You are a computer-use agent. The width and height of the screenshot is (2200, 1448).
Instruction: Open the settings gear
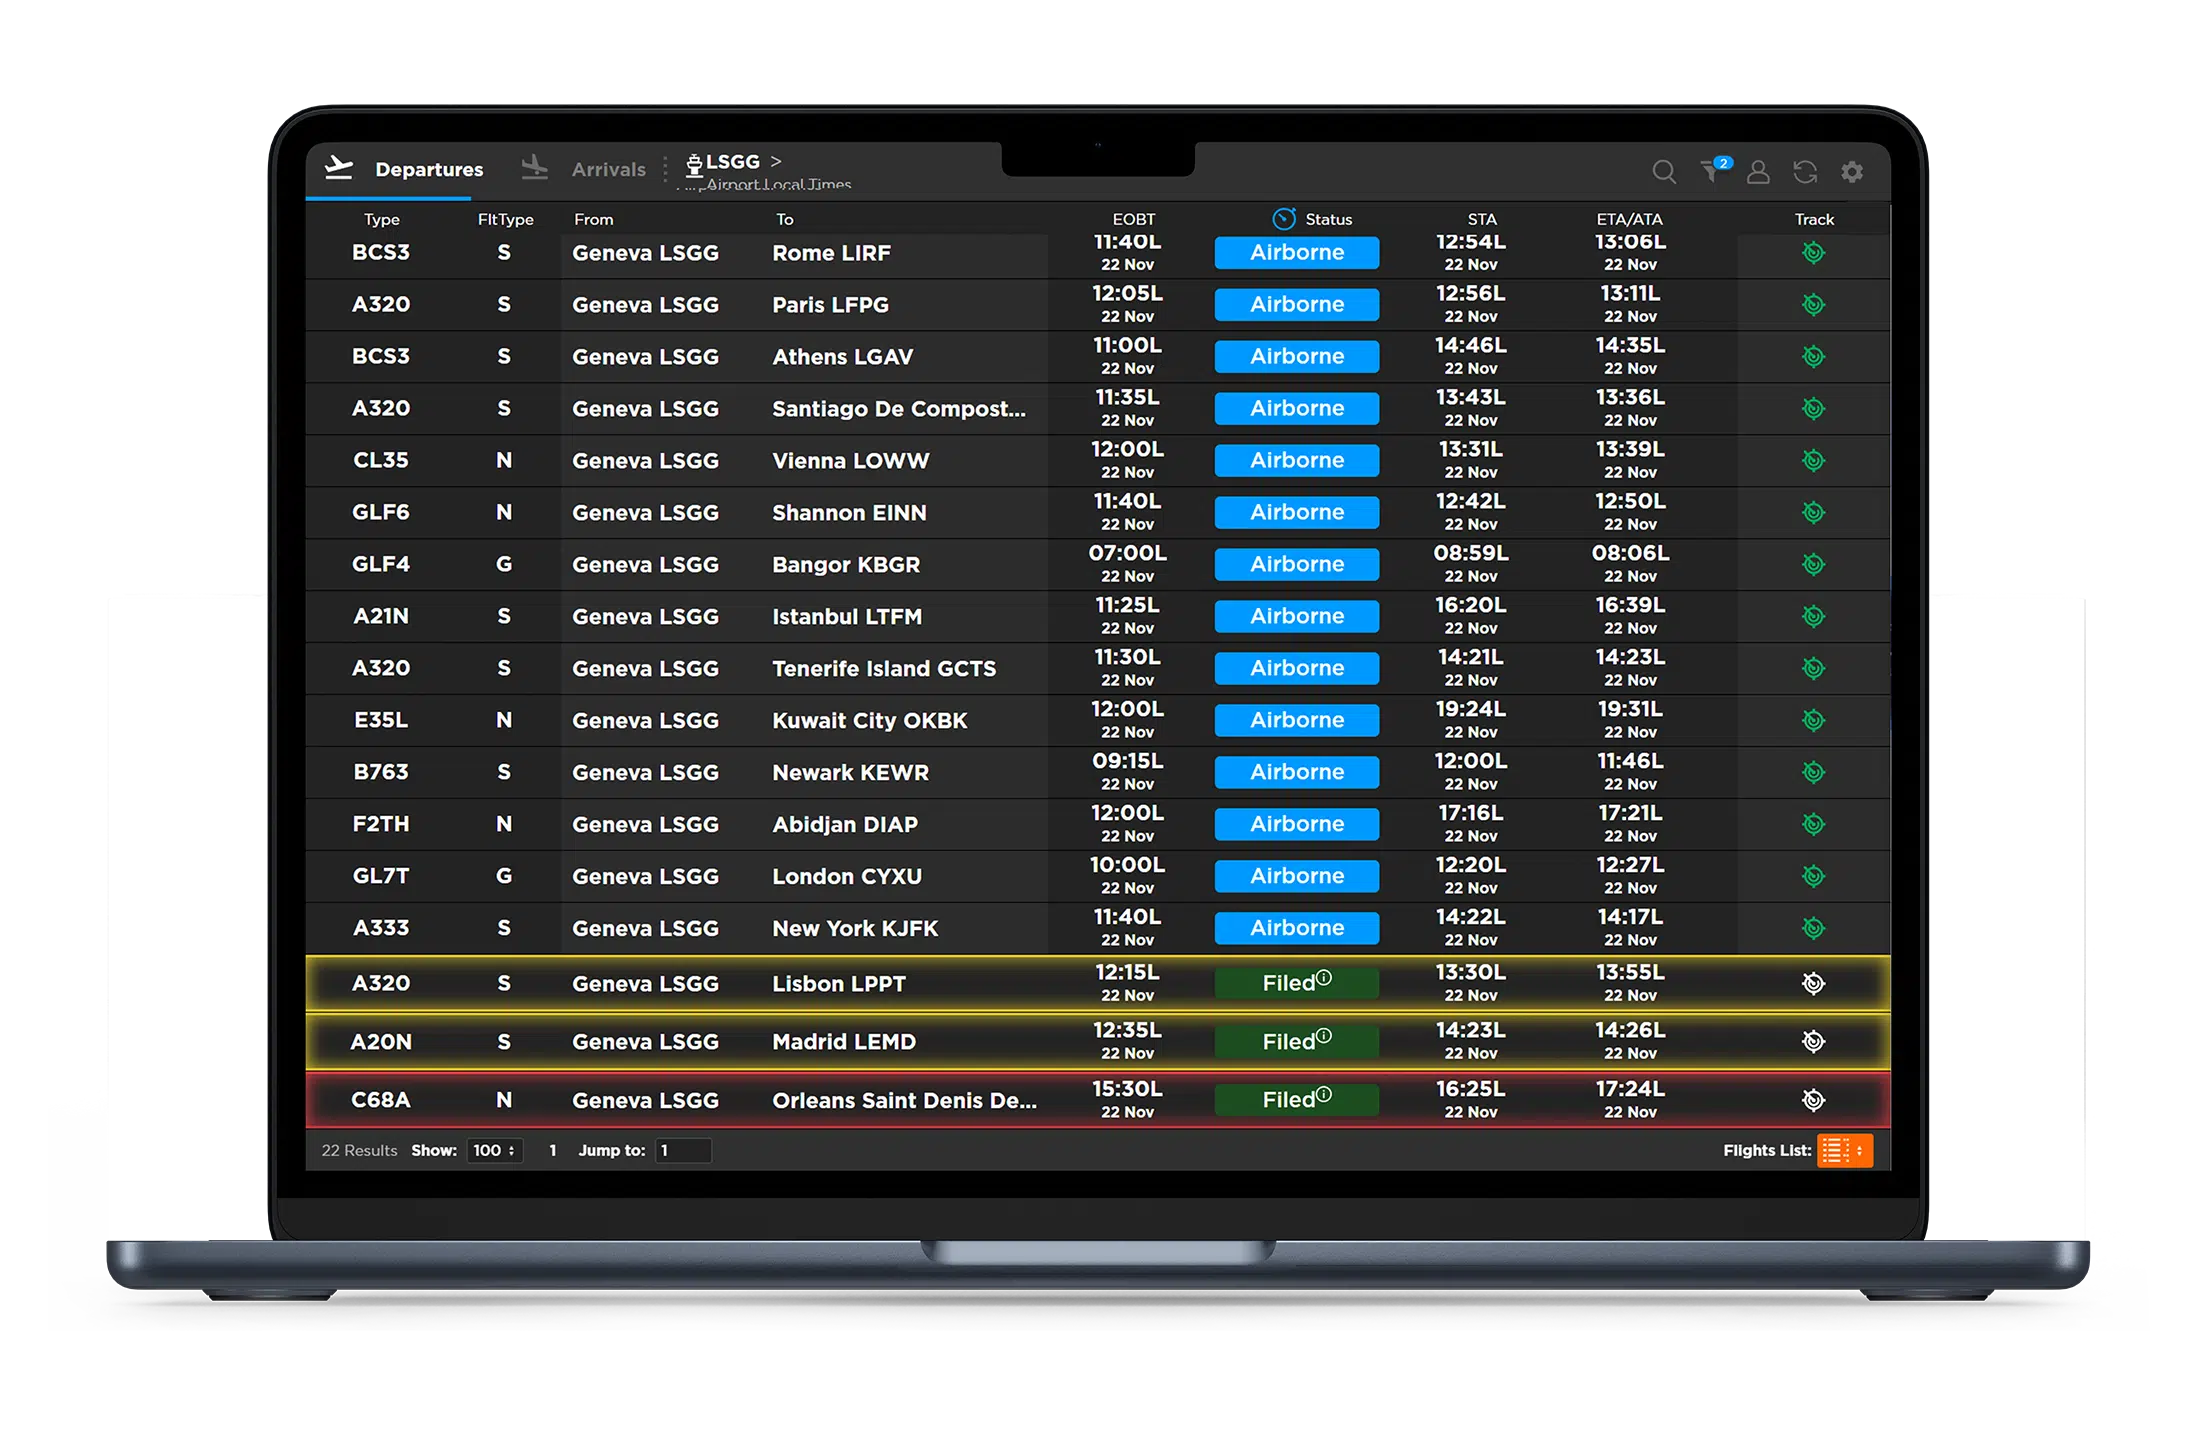click(1852, 171)
